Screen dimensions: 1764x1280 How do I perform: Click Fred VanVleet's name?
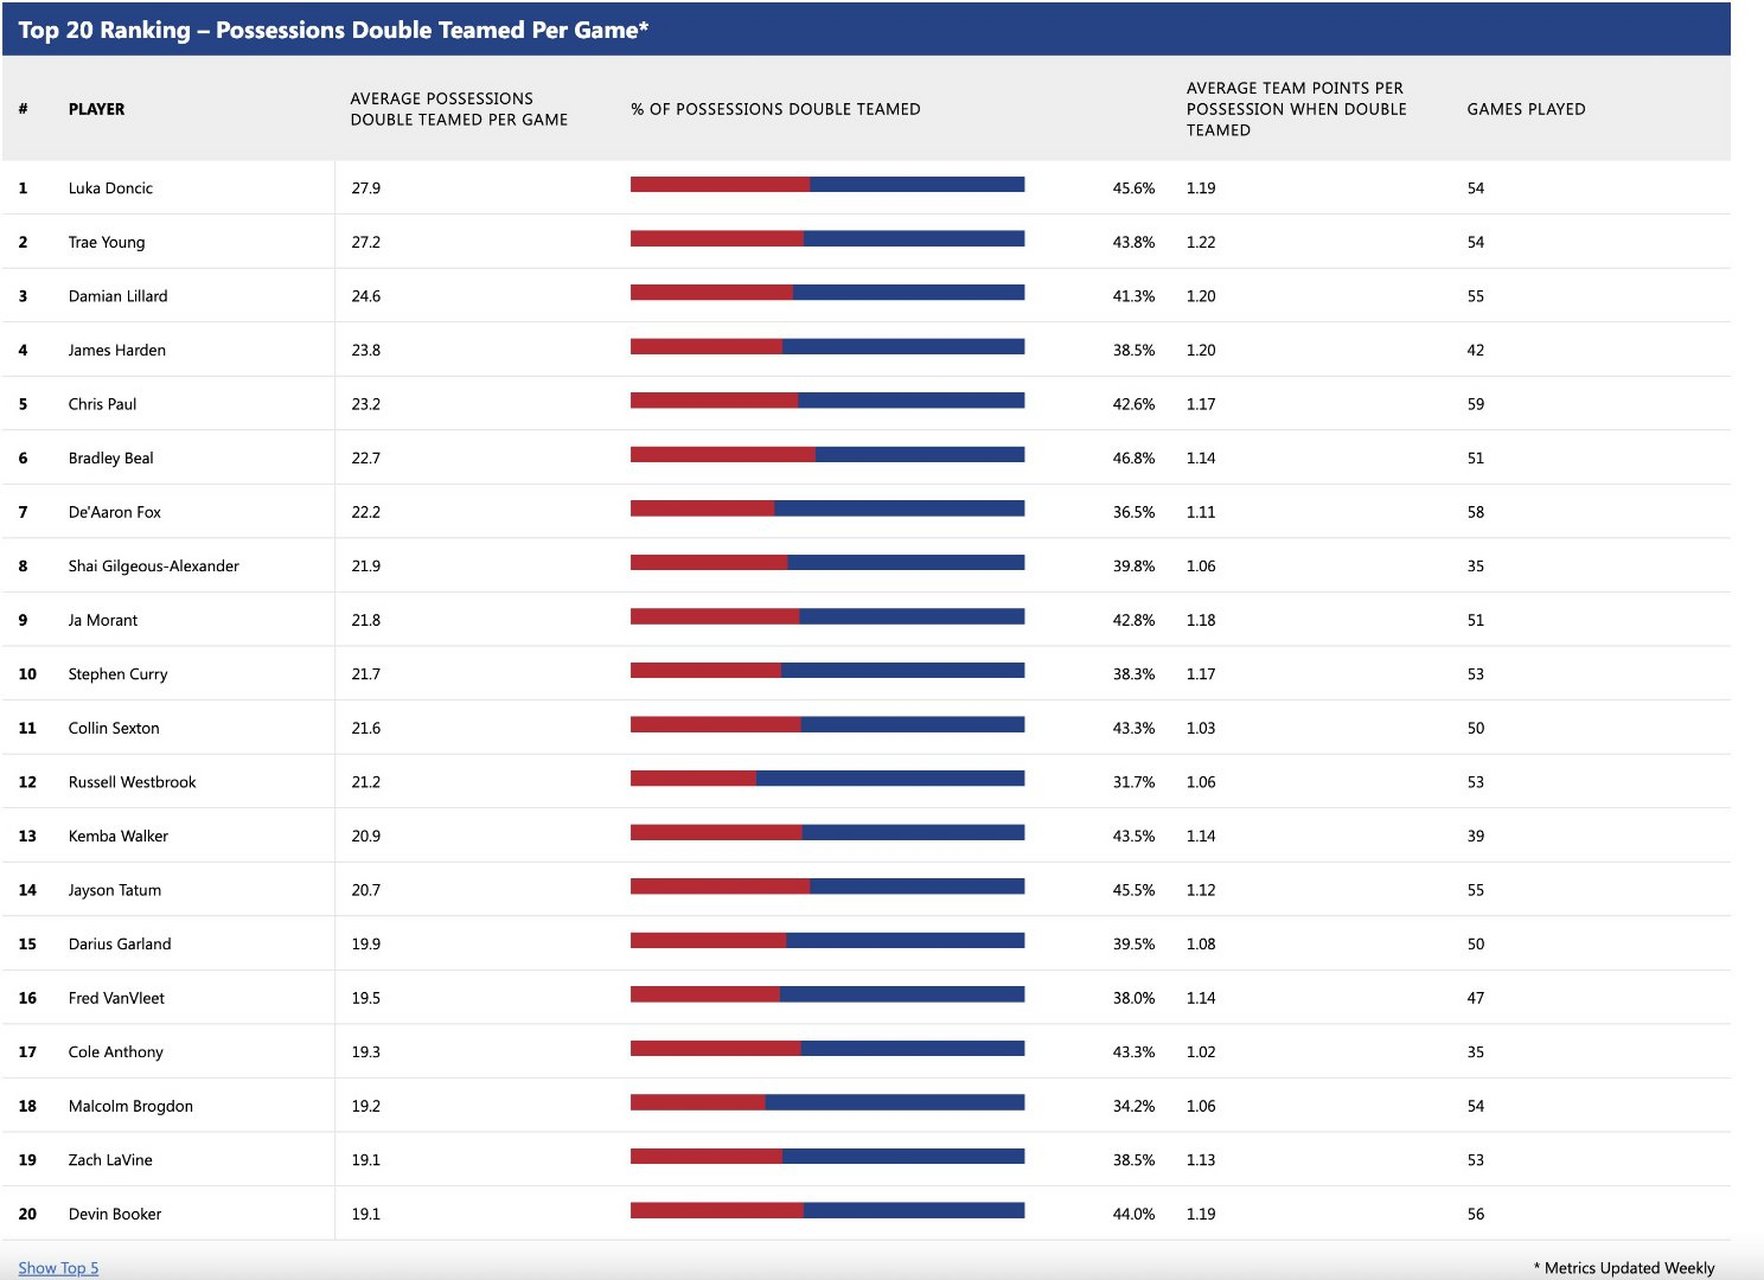[117, 998]
